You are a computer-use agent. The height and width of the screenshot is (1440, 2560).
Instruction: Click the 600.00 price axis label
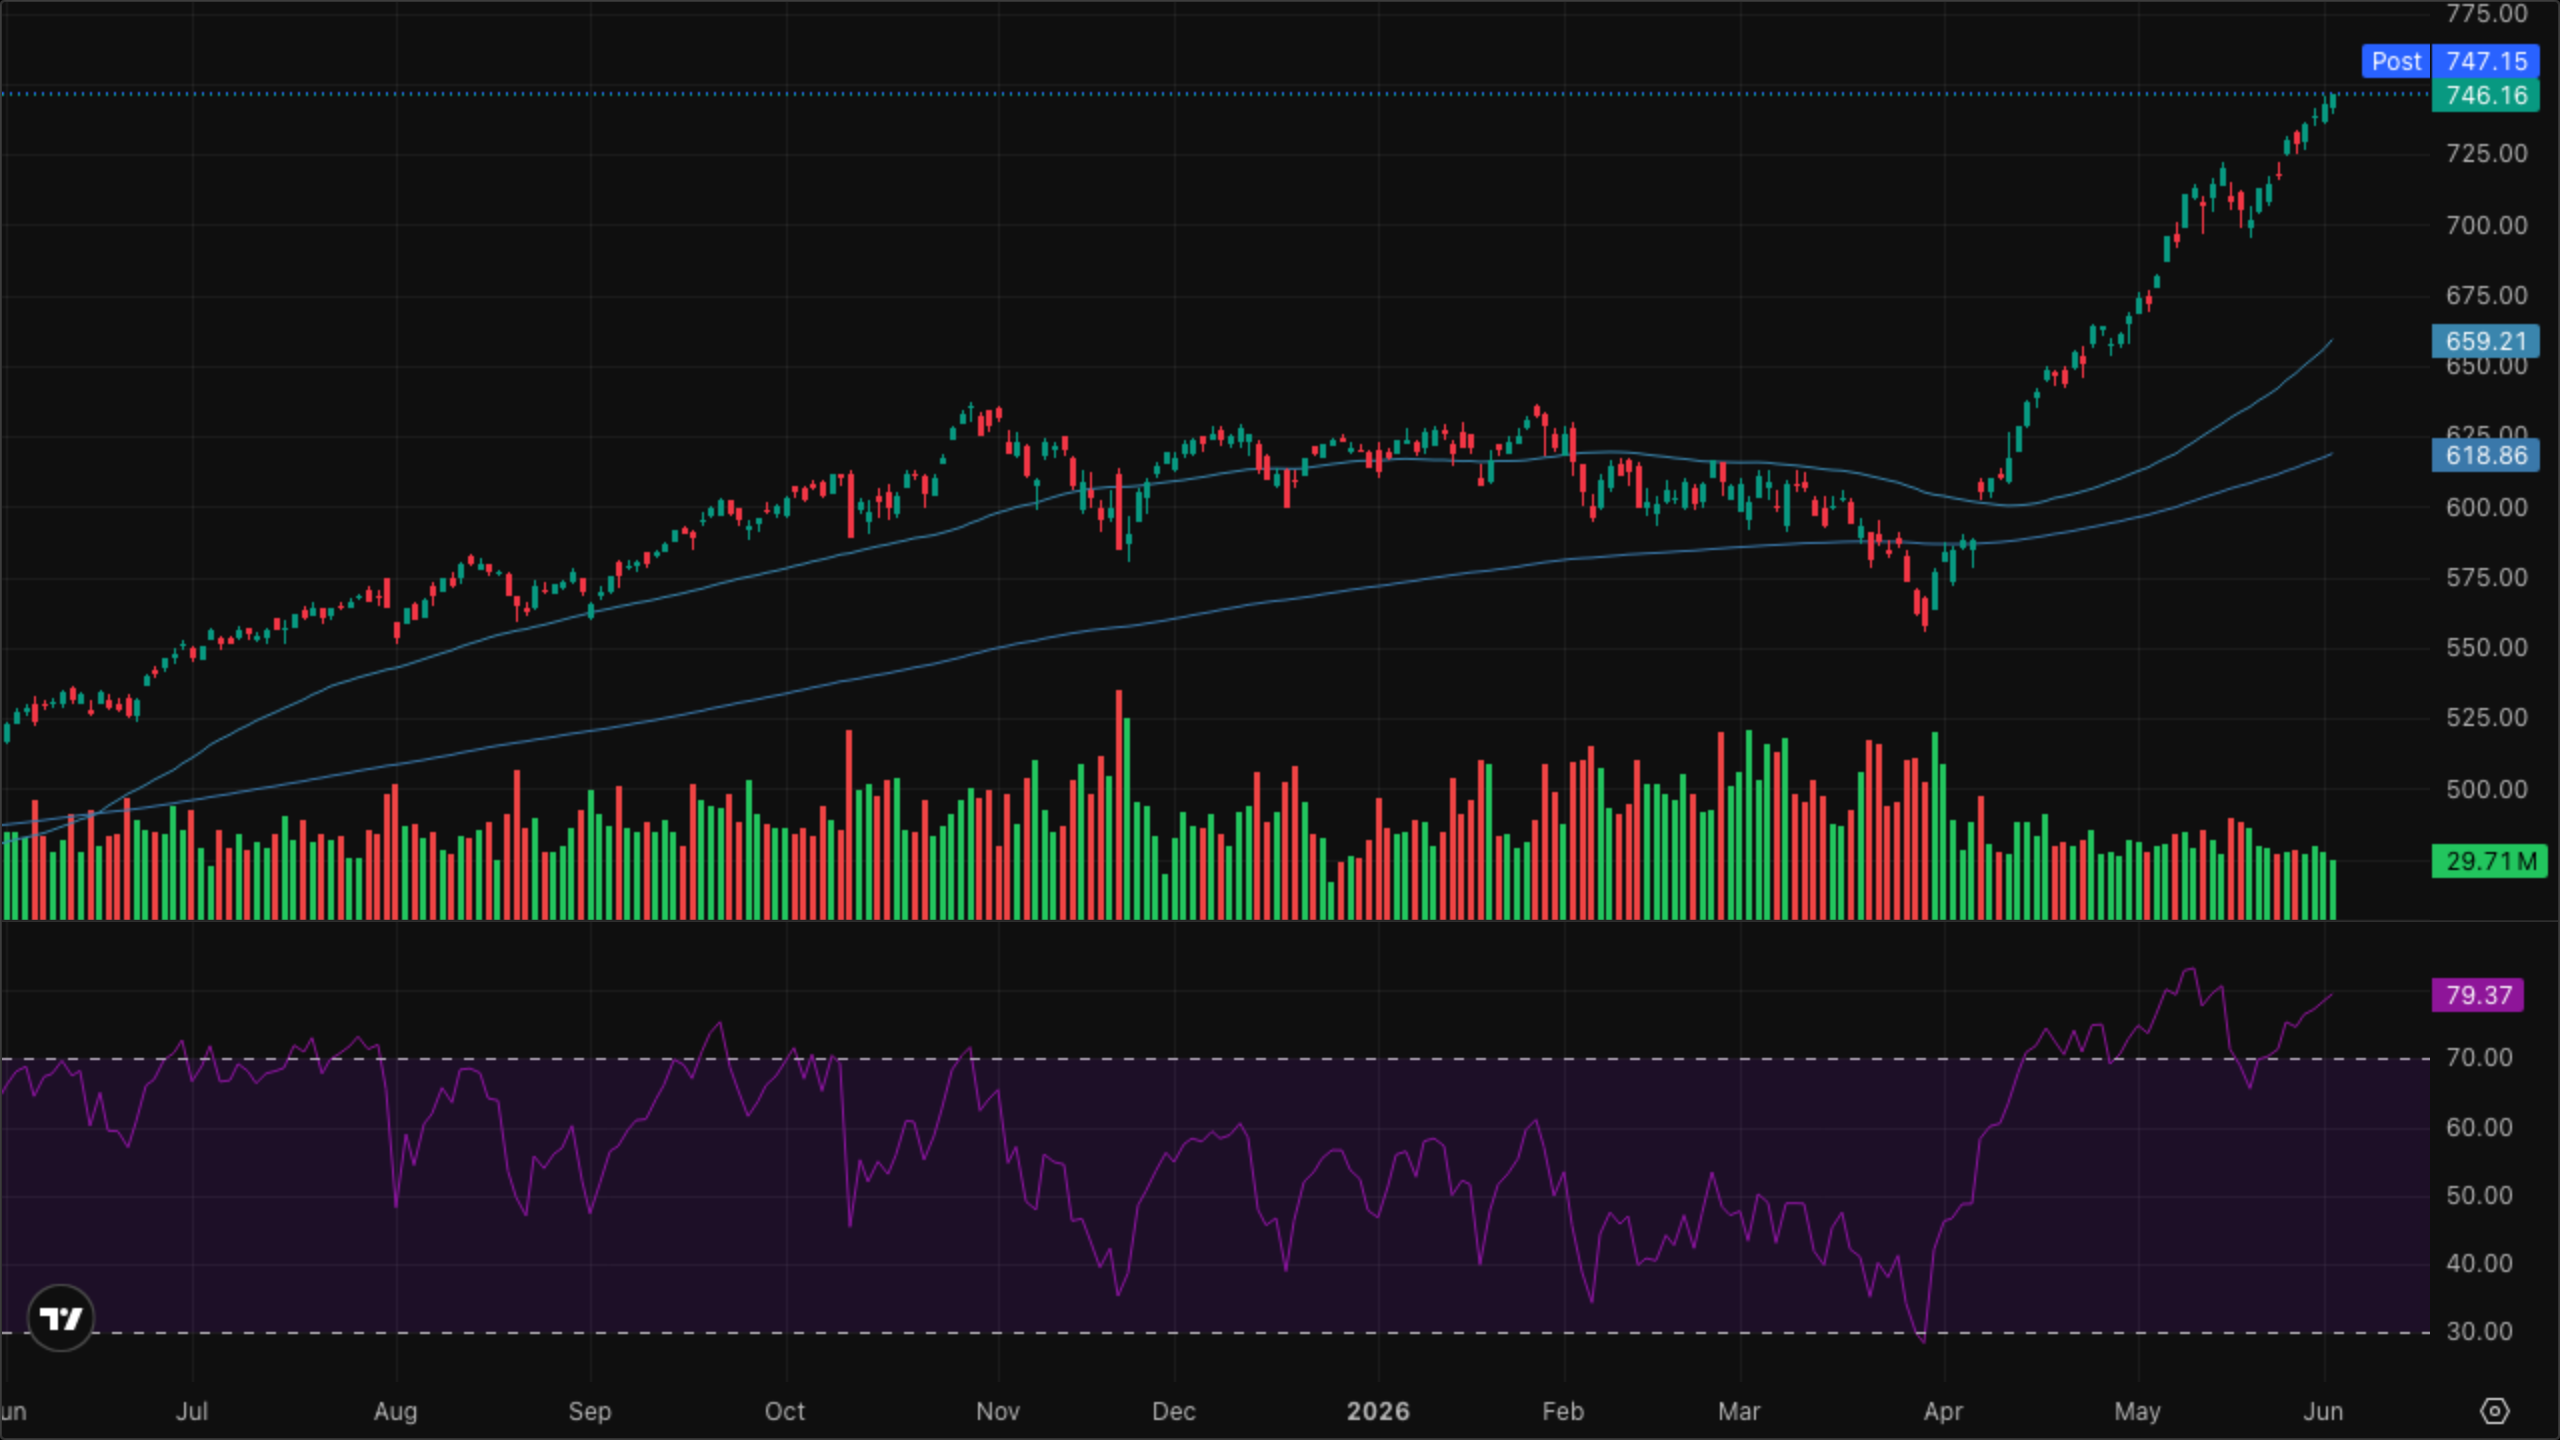pyautogui.click(x=2487, y=507)
